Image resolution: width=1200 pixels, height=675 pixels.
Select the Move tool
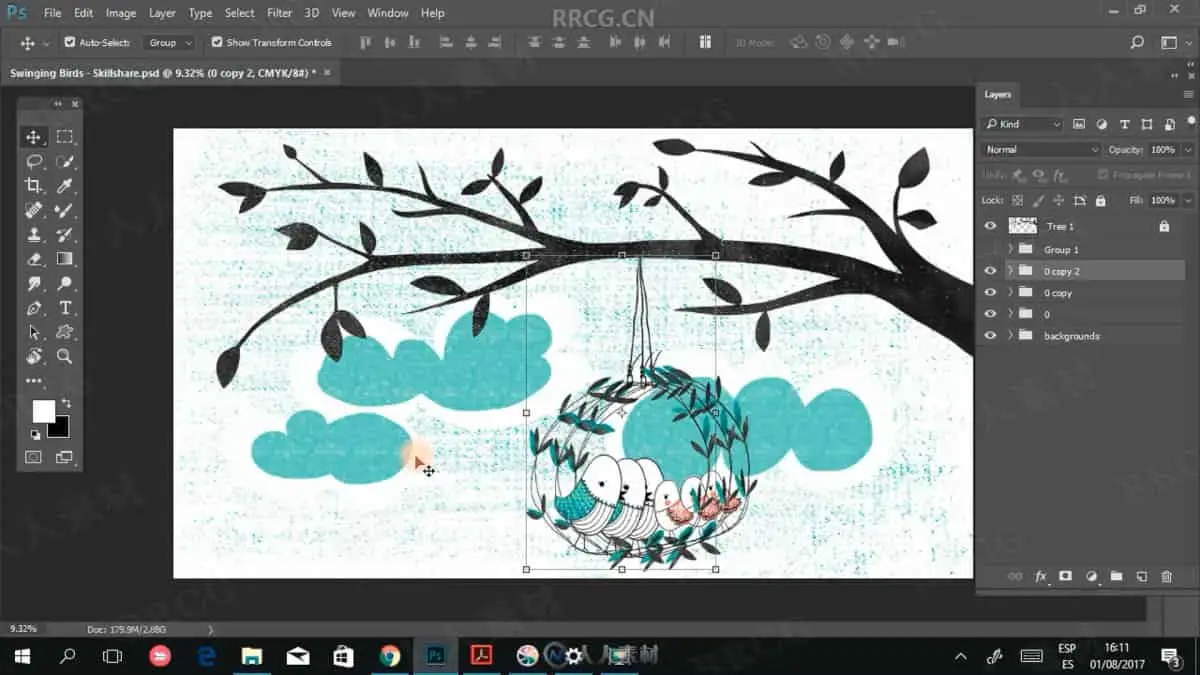click(34, 137)
